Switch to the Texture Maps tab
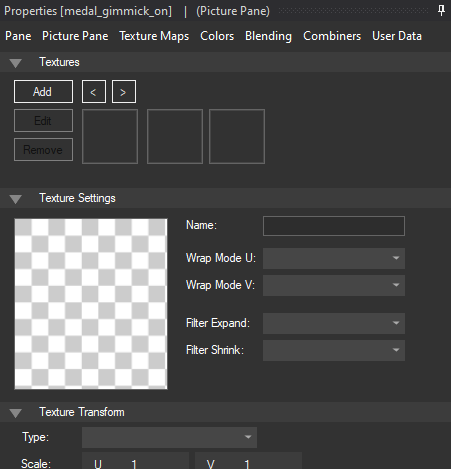451x469 pixels. coord(154,36)
